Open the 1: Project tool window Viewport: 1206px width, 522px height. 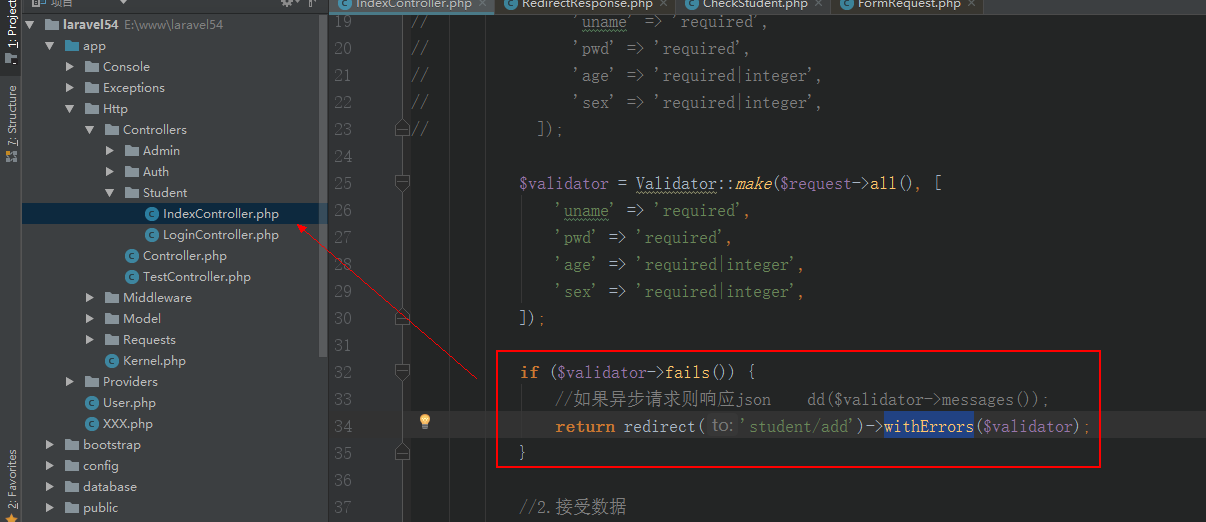coord(11,30)
